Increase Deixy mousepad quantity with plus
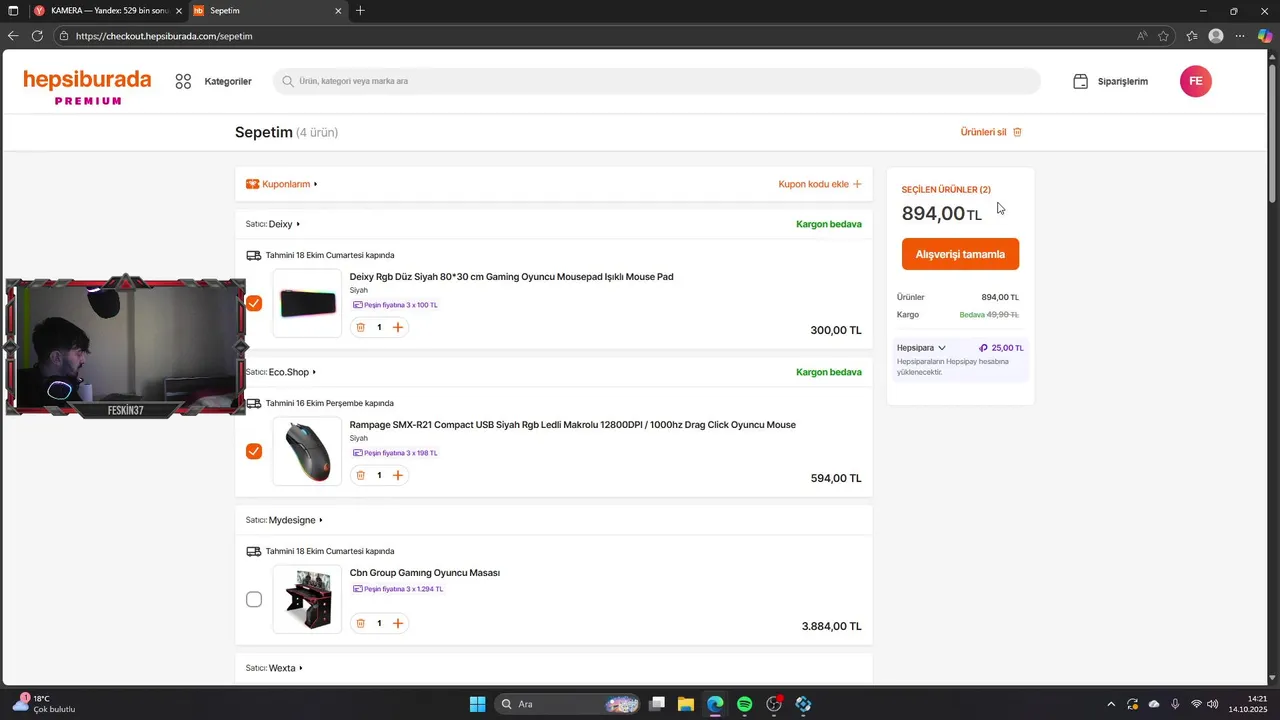Image resolution: width=1280 pixels, height=720 pixels. click(397, 327)
